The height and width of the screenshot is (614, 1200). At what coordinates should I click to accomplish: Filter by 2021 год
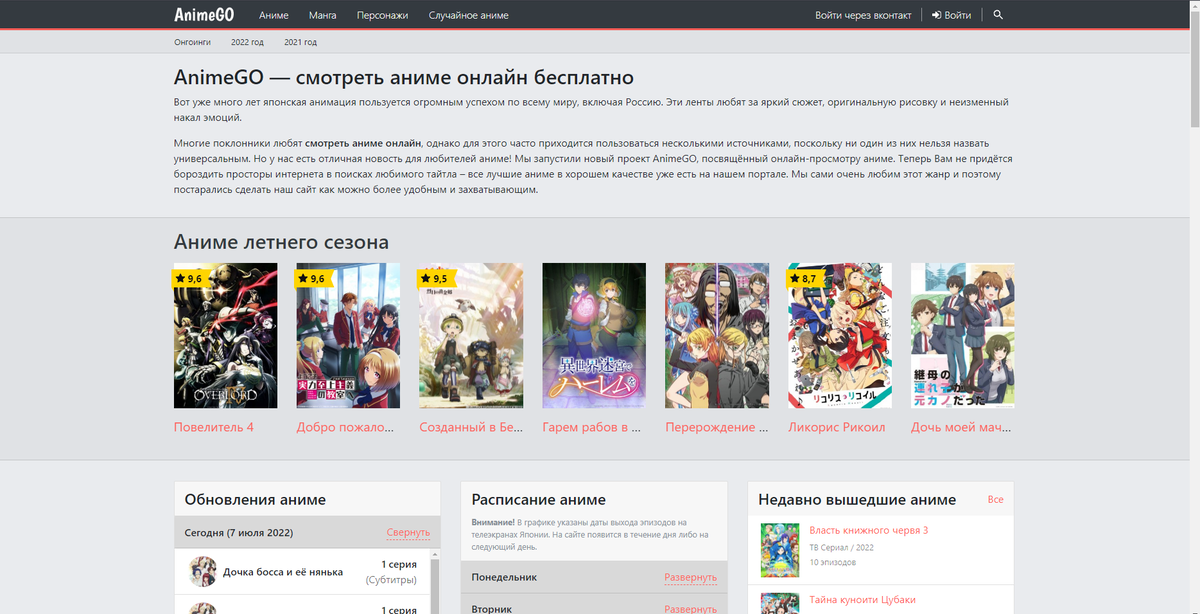click(x=300, y=42)
